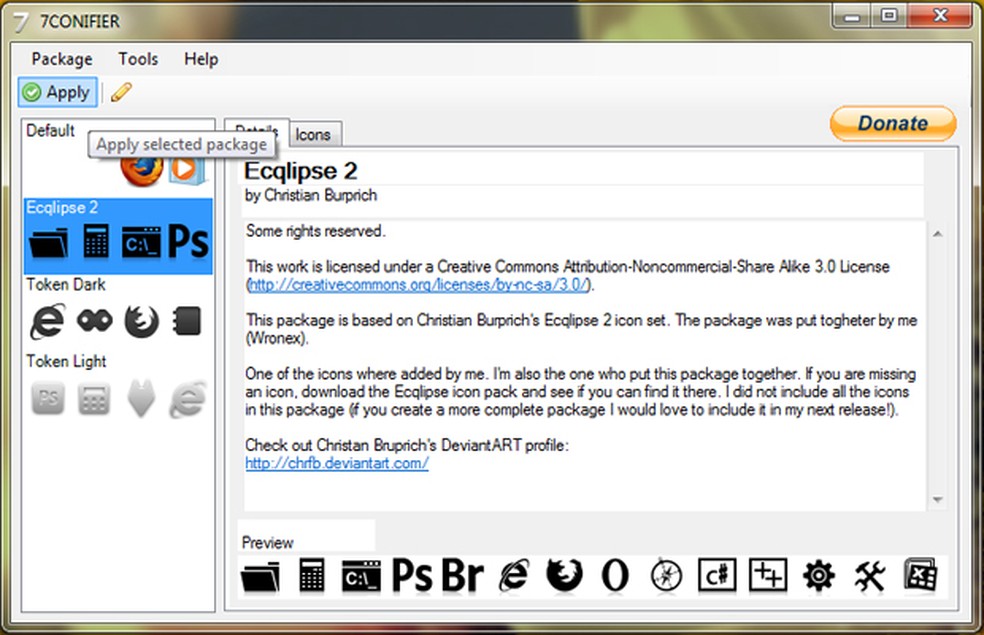Click the Ps Photoshop icon in Preview strip
This screenshot has width=984, height=635.
pos(412,575)
